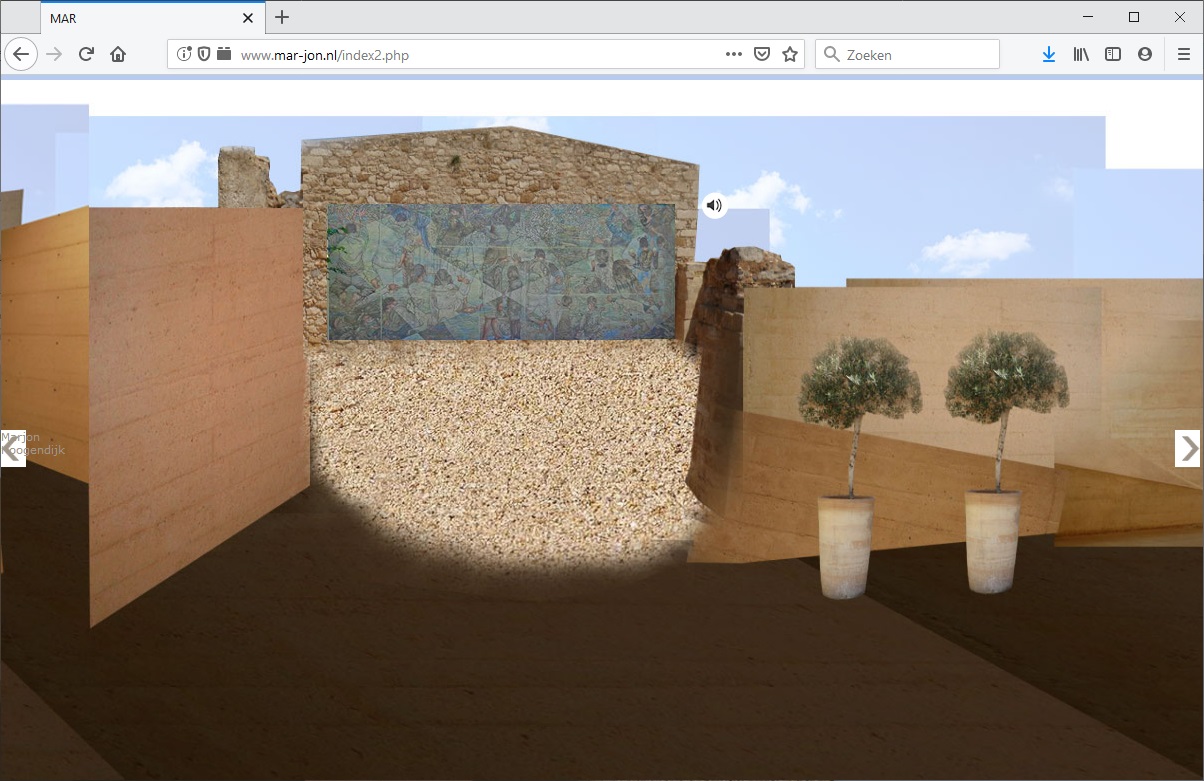Screen dimensions: 1204x781
Task: Save page to Pocket
Action: pyautogui.click(x=762, y=55)
